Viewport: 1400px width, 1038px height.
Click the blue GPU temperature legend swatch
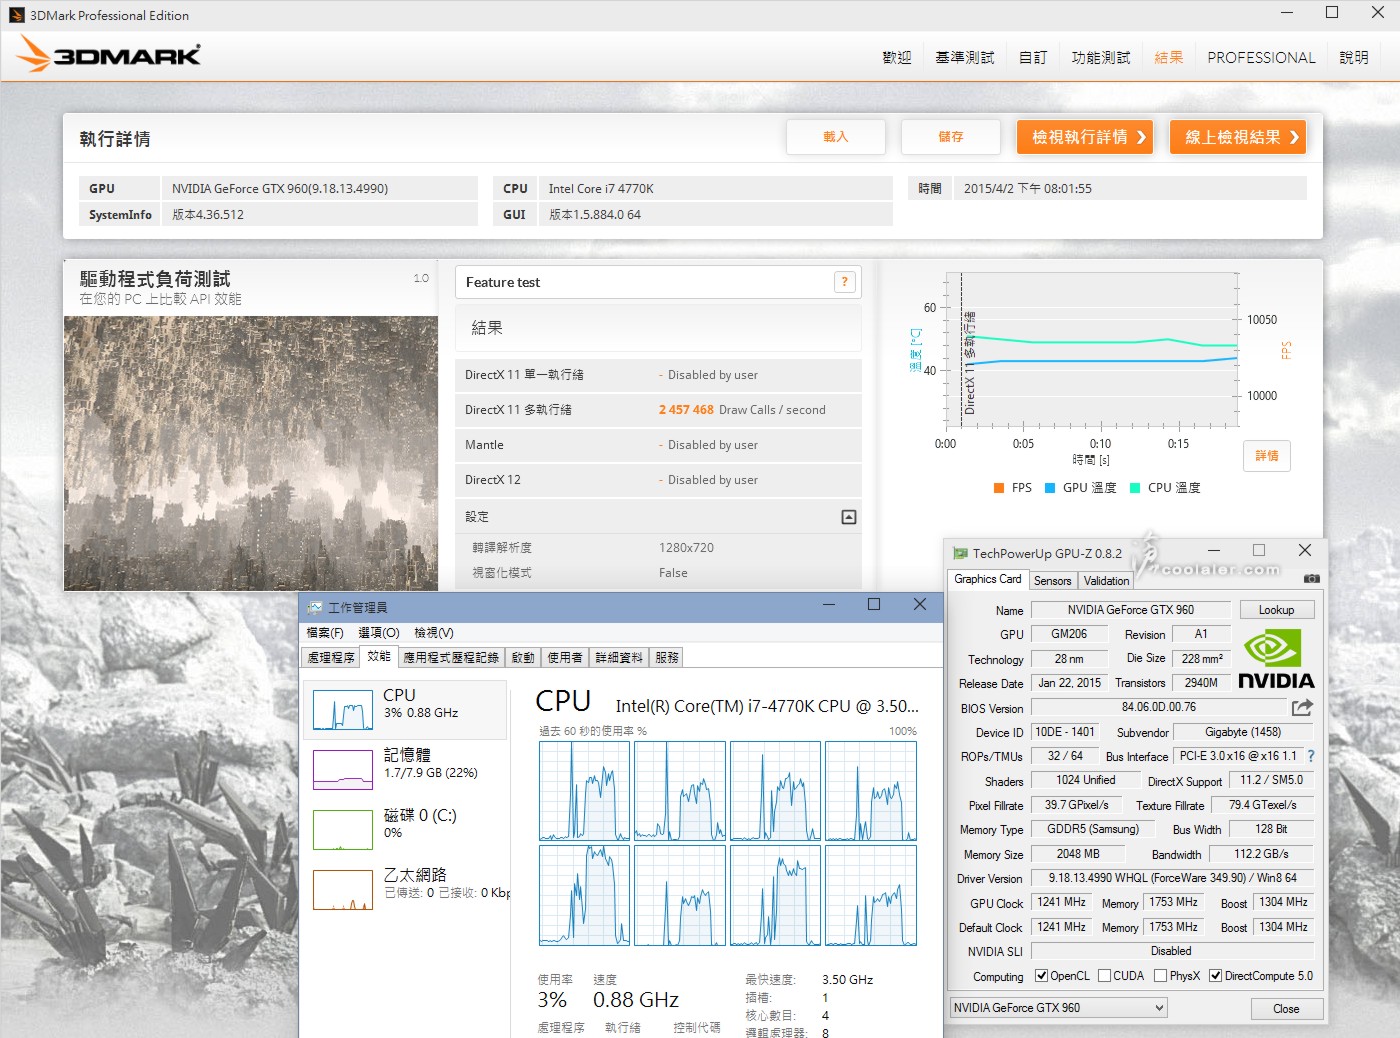pos(1050,488)
